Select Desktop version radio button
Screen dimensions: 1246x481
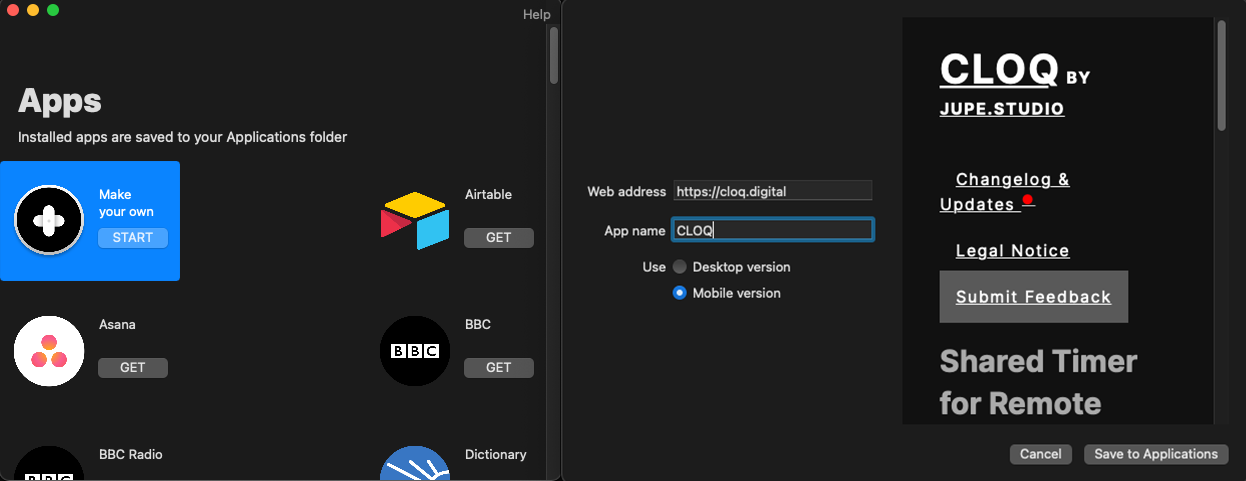pos(680,267)
